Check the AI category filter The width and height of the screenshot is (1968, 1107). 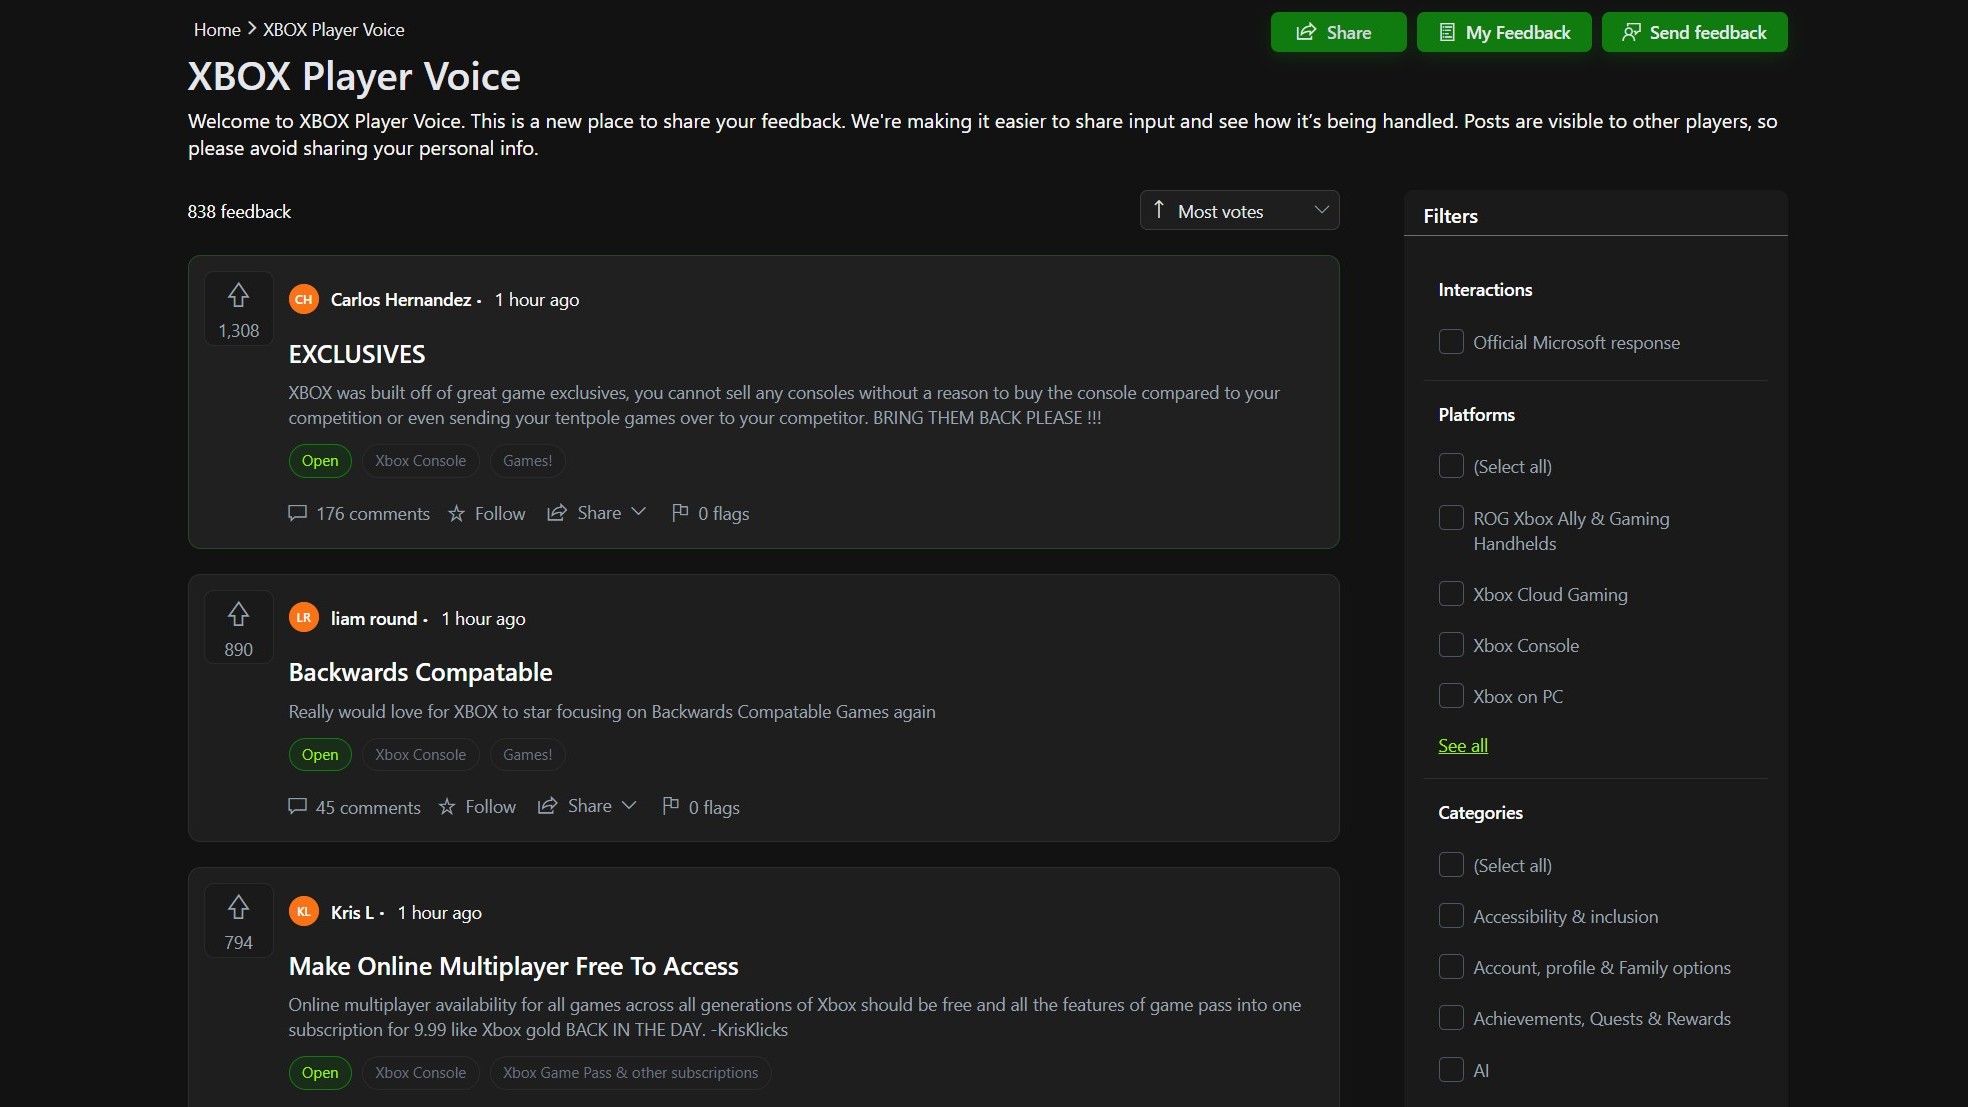click(1451, 1070)
